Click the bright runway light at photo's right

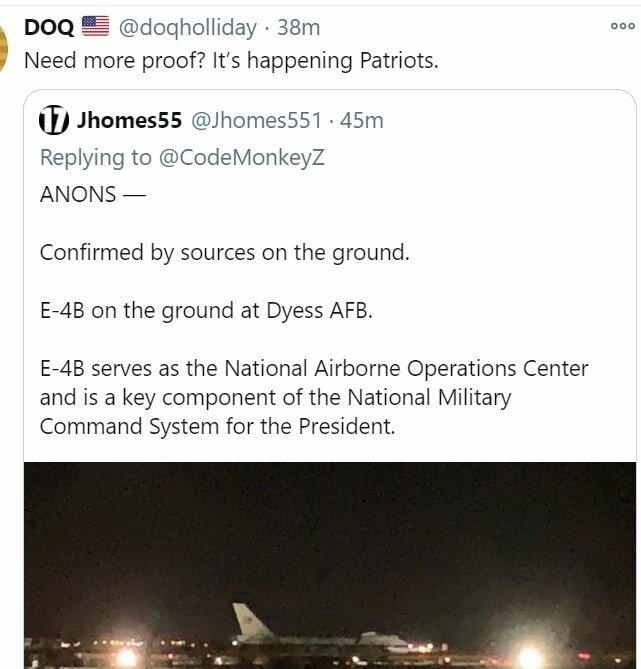point(530,657)
